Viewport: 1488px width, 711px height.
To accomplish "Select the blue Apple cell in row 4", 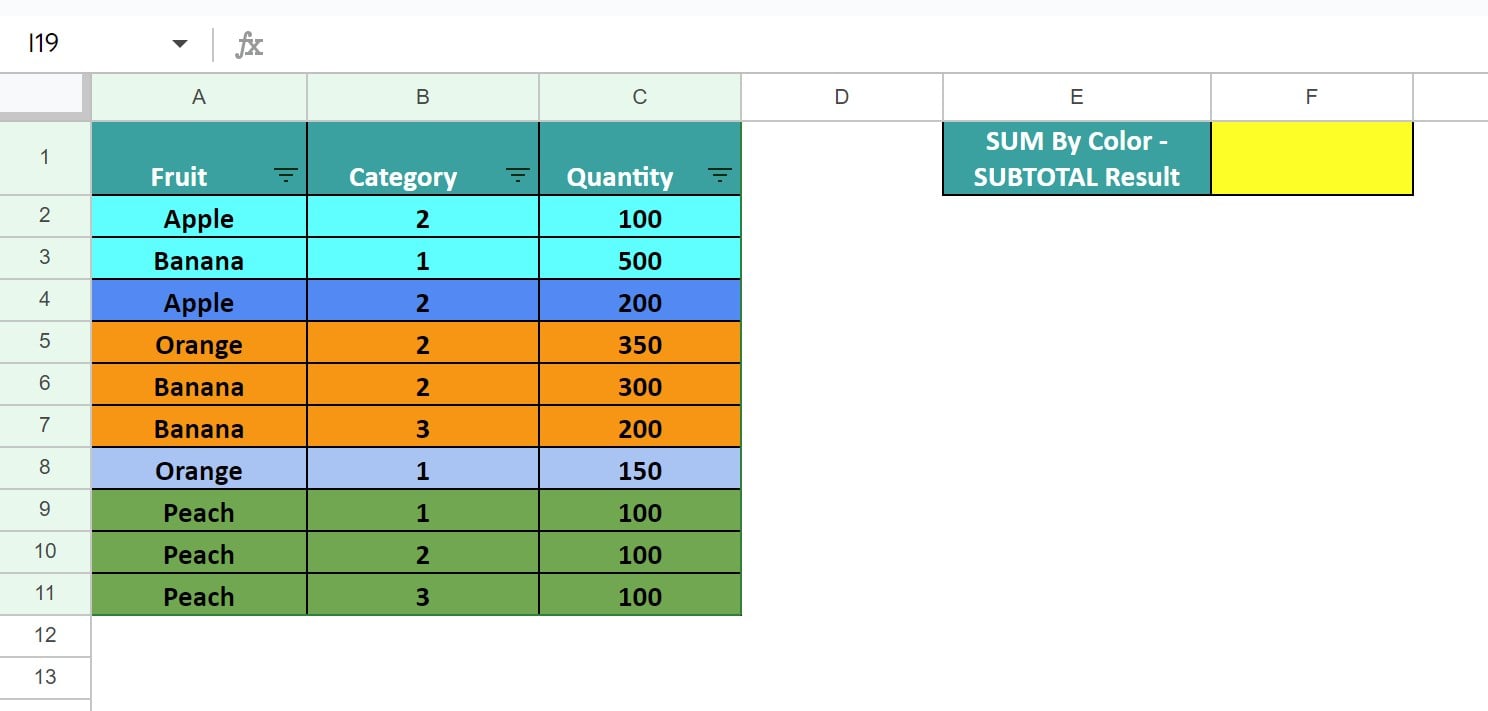I will [x=198, y=302].
